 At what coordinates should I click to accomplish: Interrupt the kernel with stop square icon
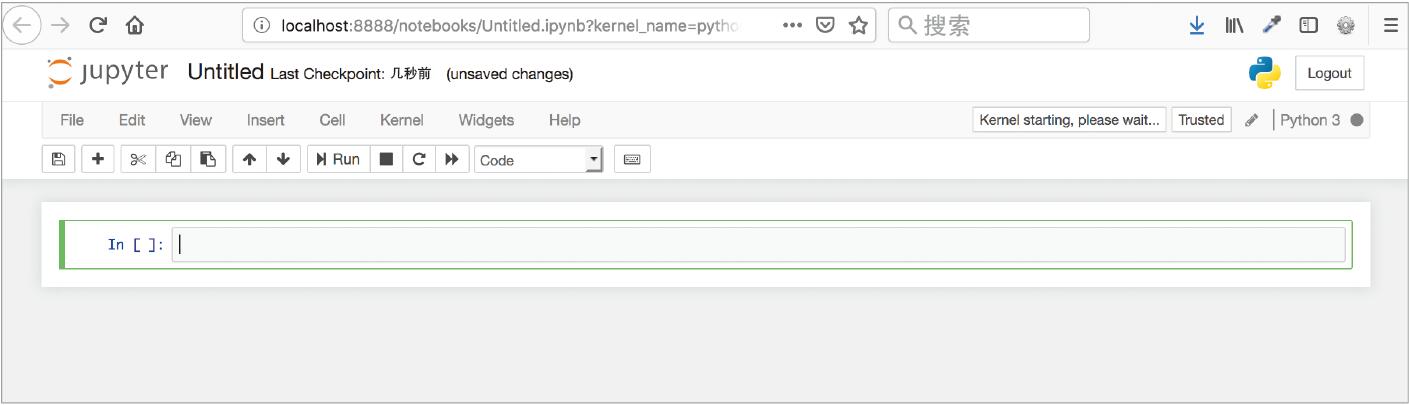[x=386, y=159]
